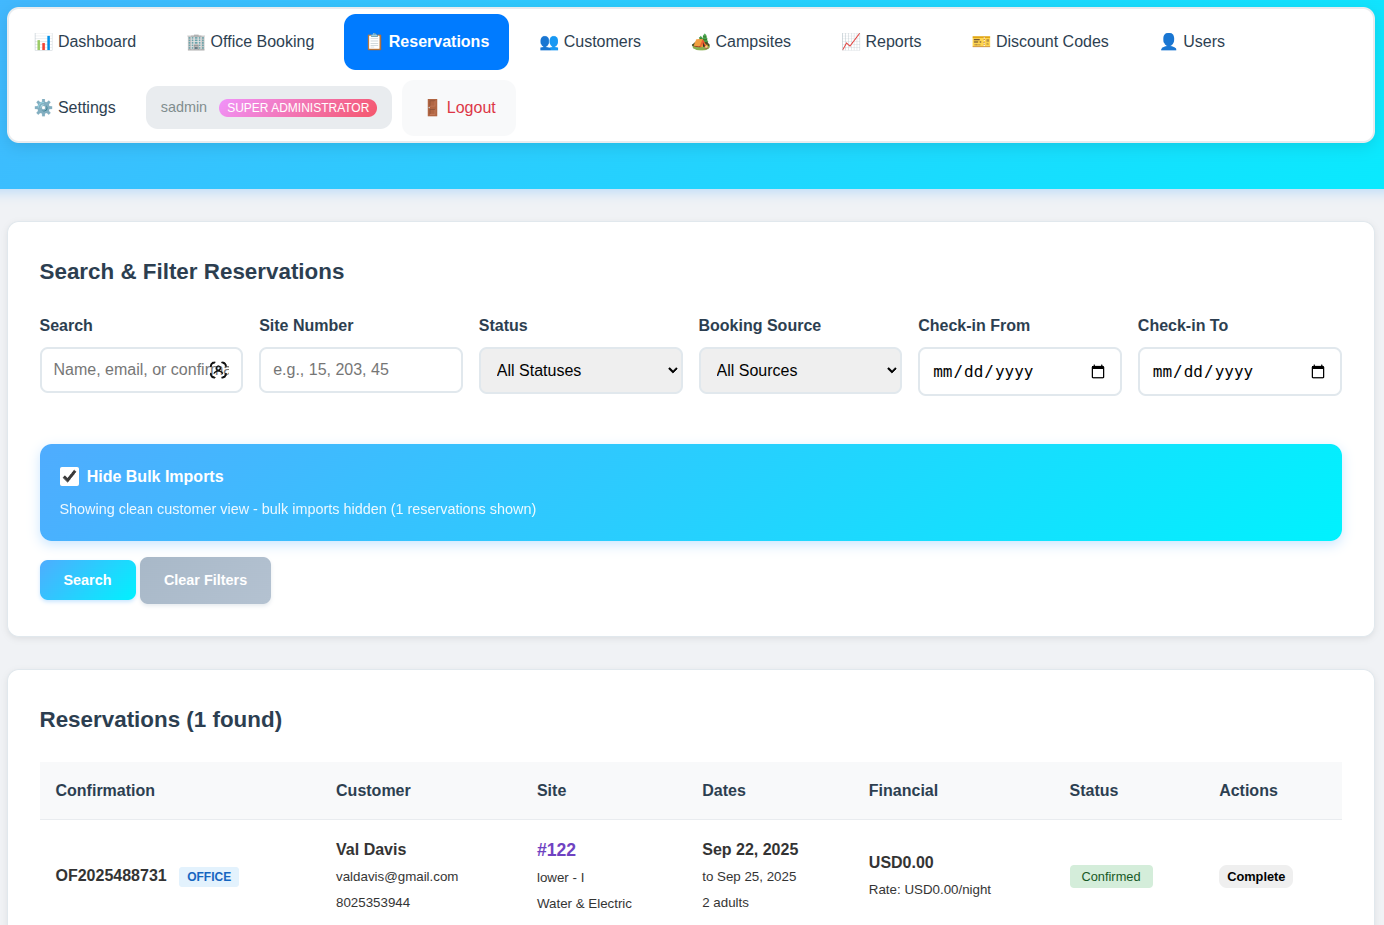Viewport: 1384px width, 925px height.
Task: Click the Office Booking building icon
Action: 196,42
